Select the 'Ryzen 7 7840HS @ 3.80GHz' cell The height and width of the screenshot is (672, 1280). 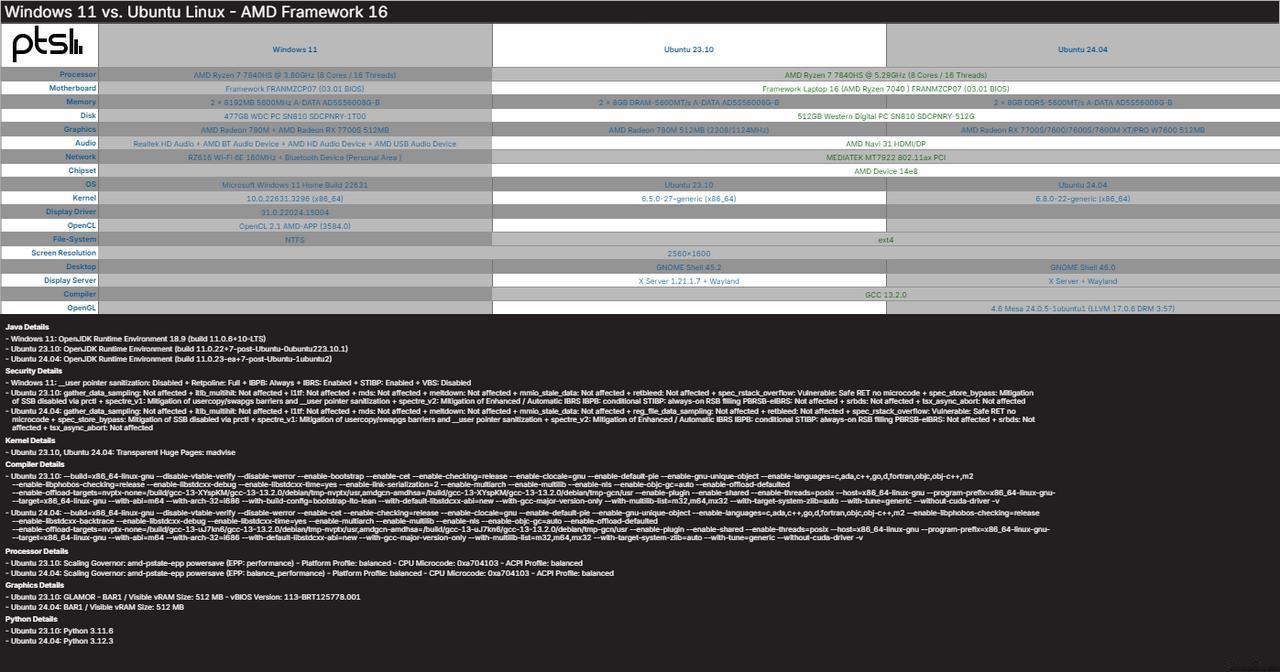click(295, 75)
